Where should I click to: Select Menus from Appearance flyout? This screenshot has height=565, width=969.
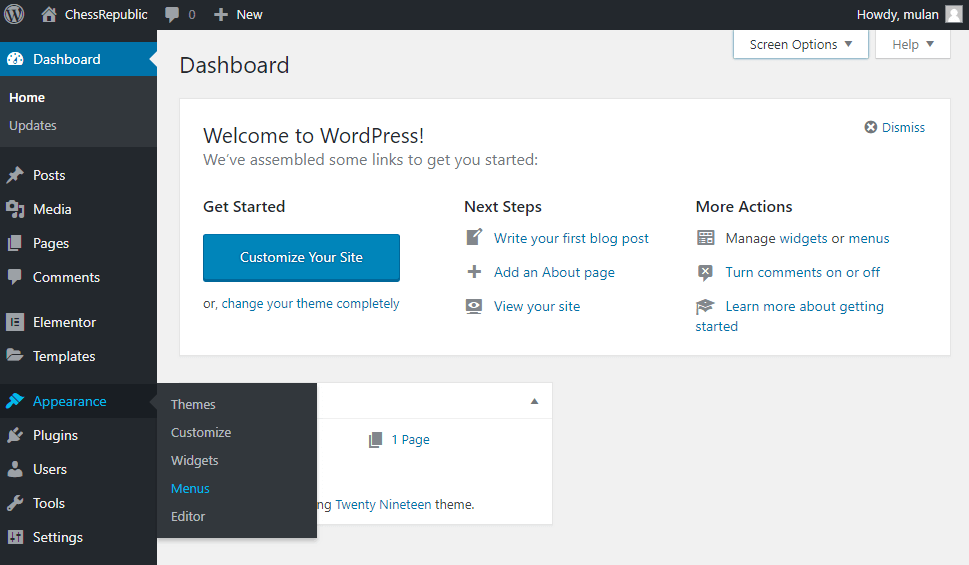190,488
